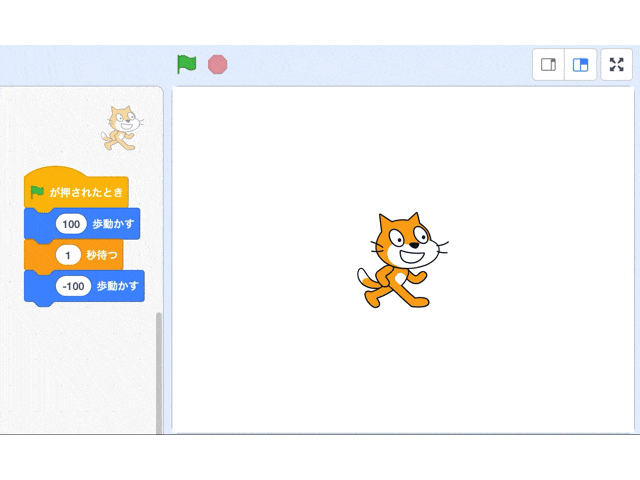The height and width of the screenshot is (480, 640).
Task: Switch to large stage layout
Action: [580, 64]
